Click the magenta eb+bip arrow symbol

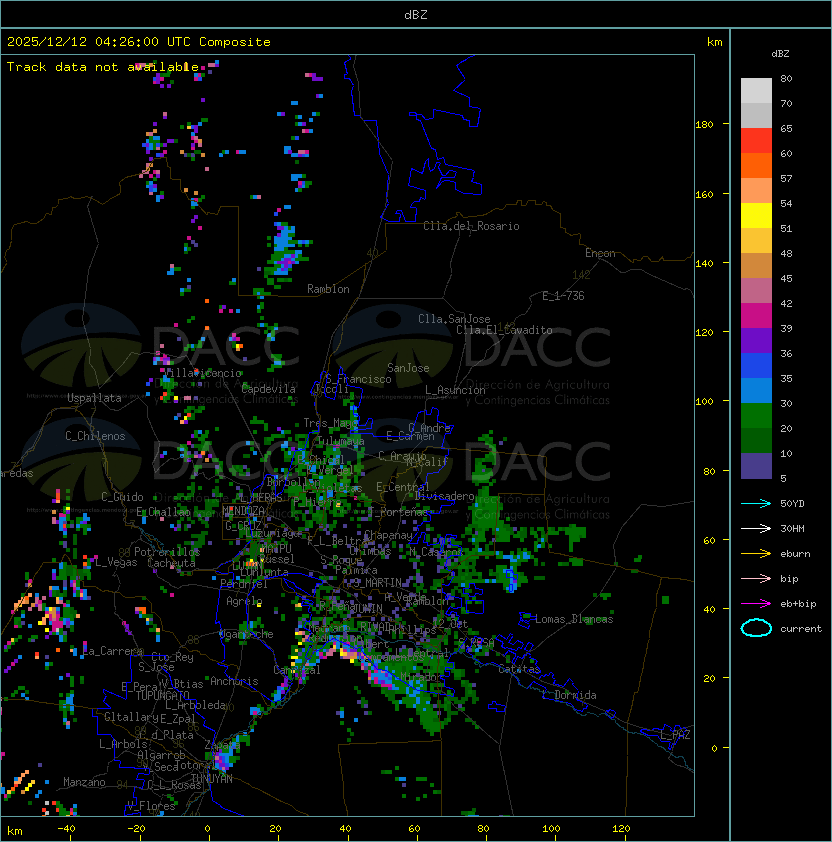click(x=756, y=604)
